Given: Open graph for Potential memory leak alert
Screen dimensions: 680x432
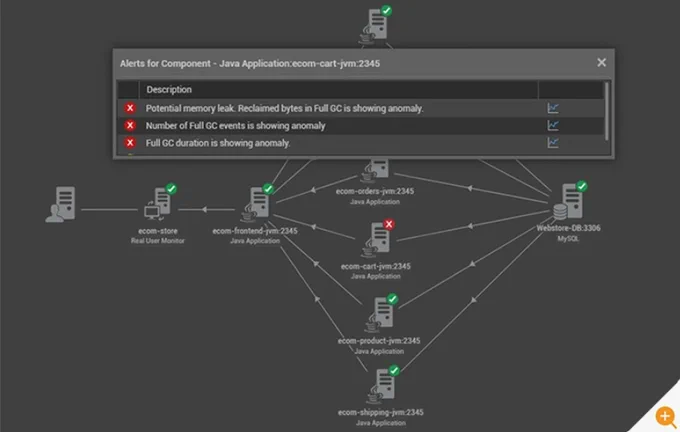Looking at the screenshot, I should [552, 108].
